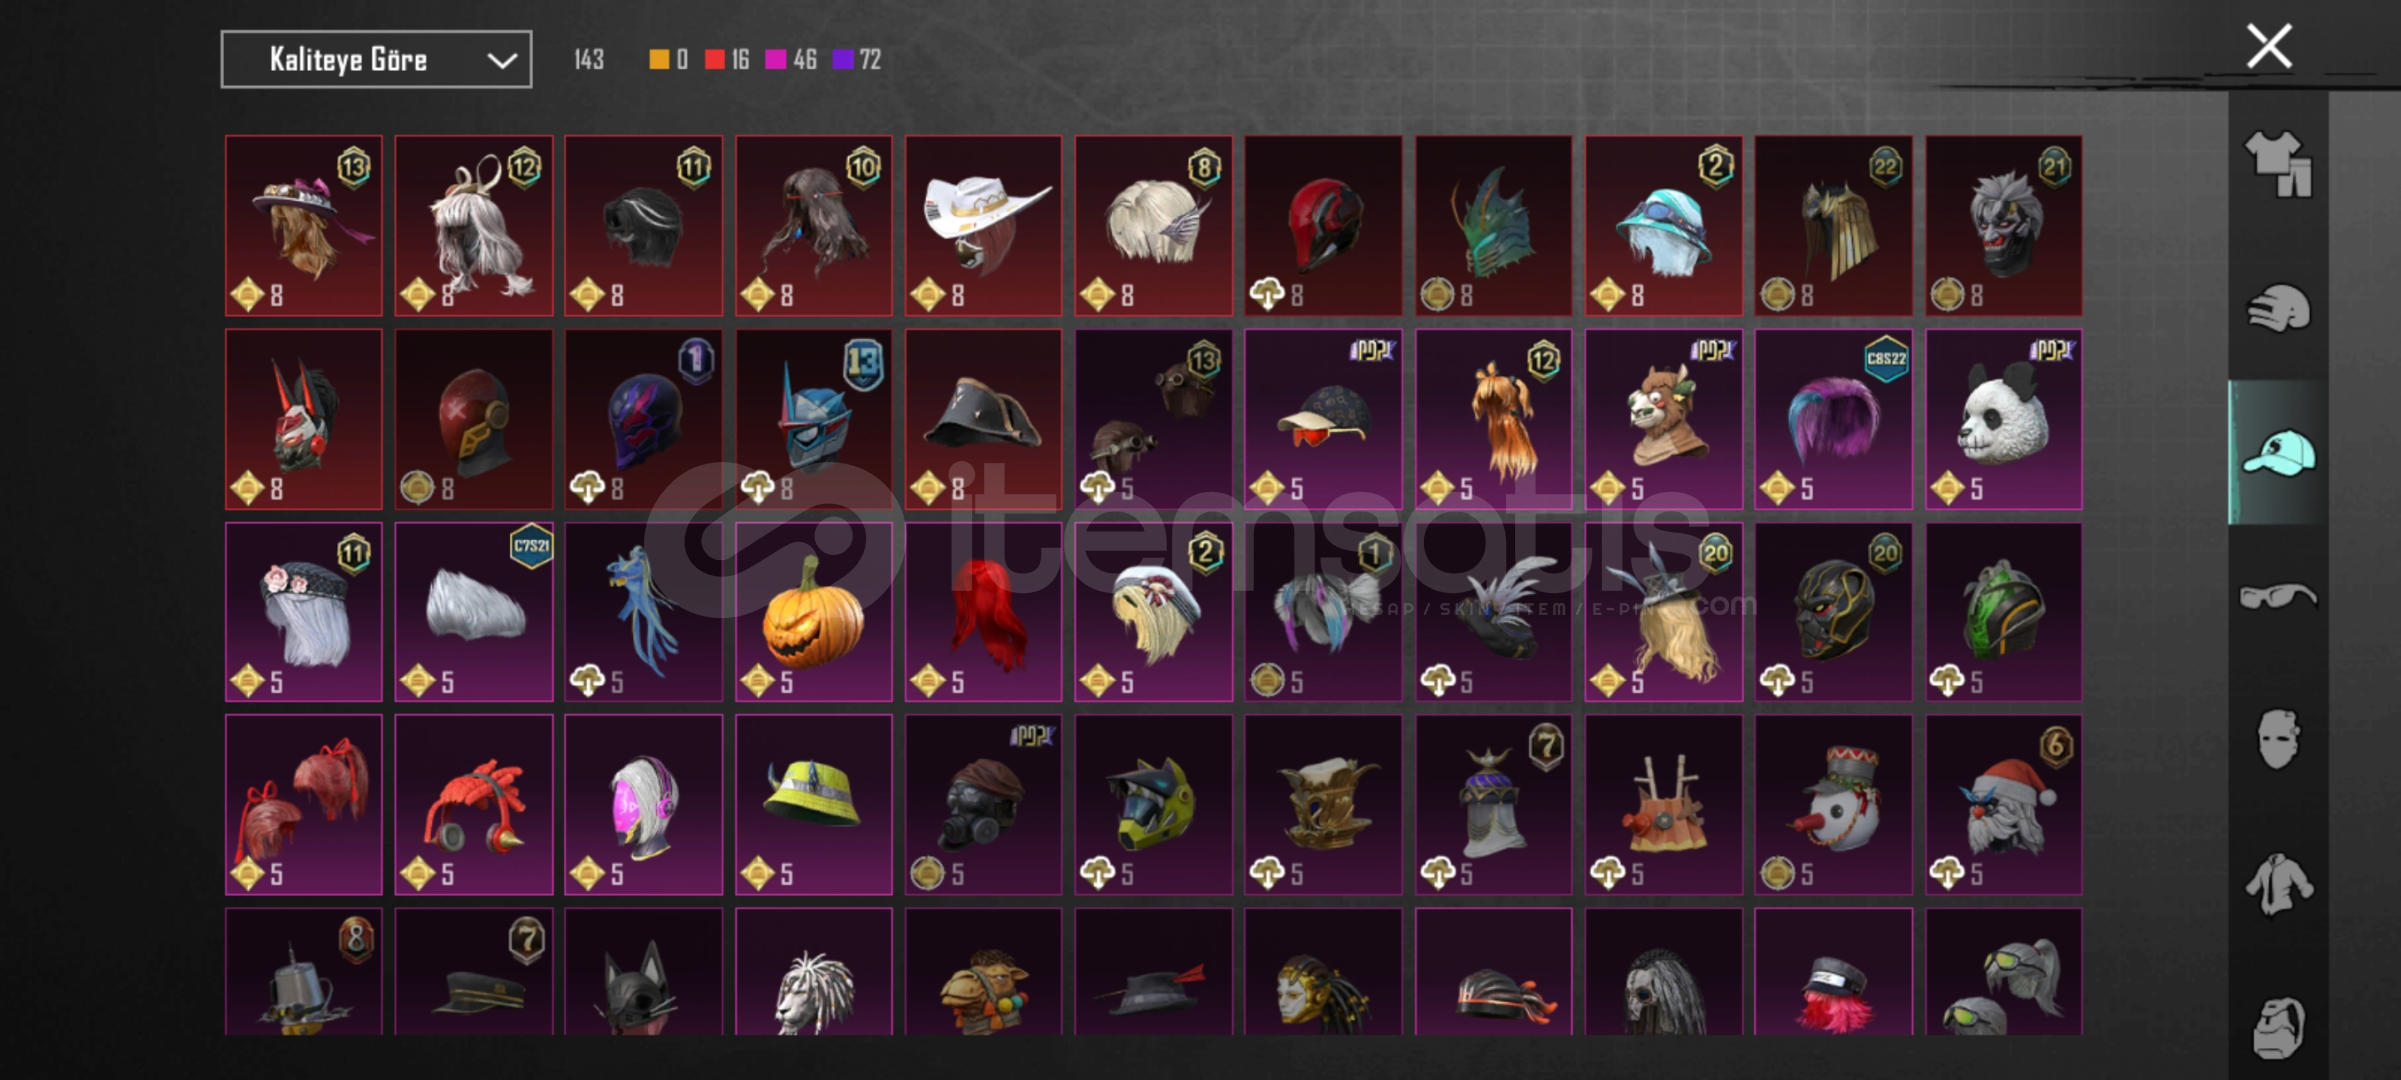Select the panda head mask item
Image resolution: width=2401 pixels, height=1080 pixels.
point(2003,419)
